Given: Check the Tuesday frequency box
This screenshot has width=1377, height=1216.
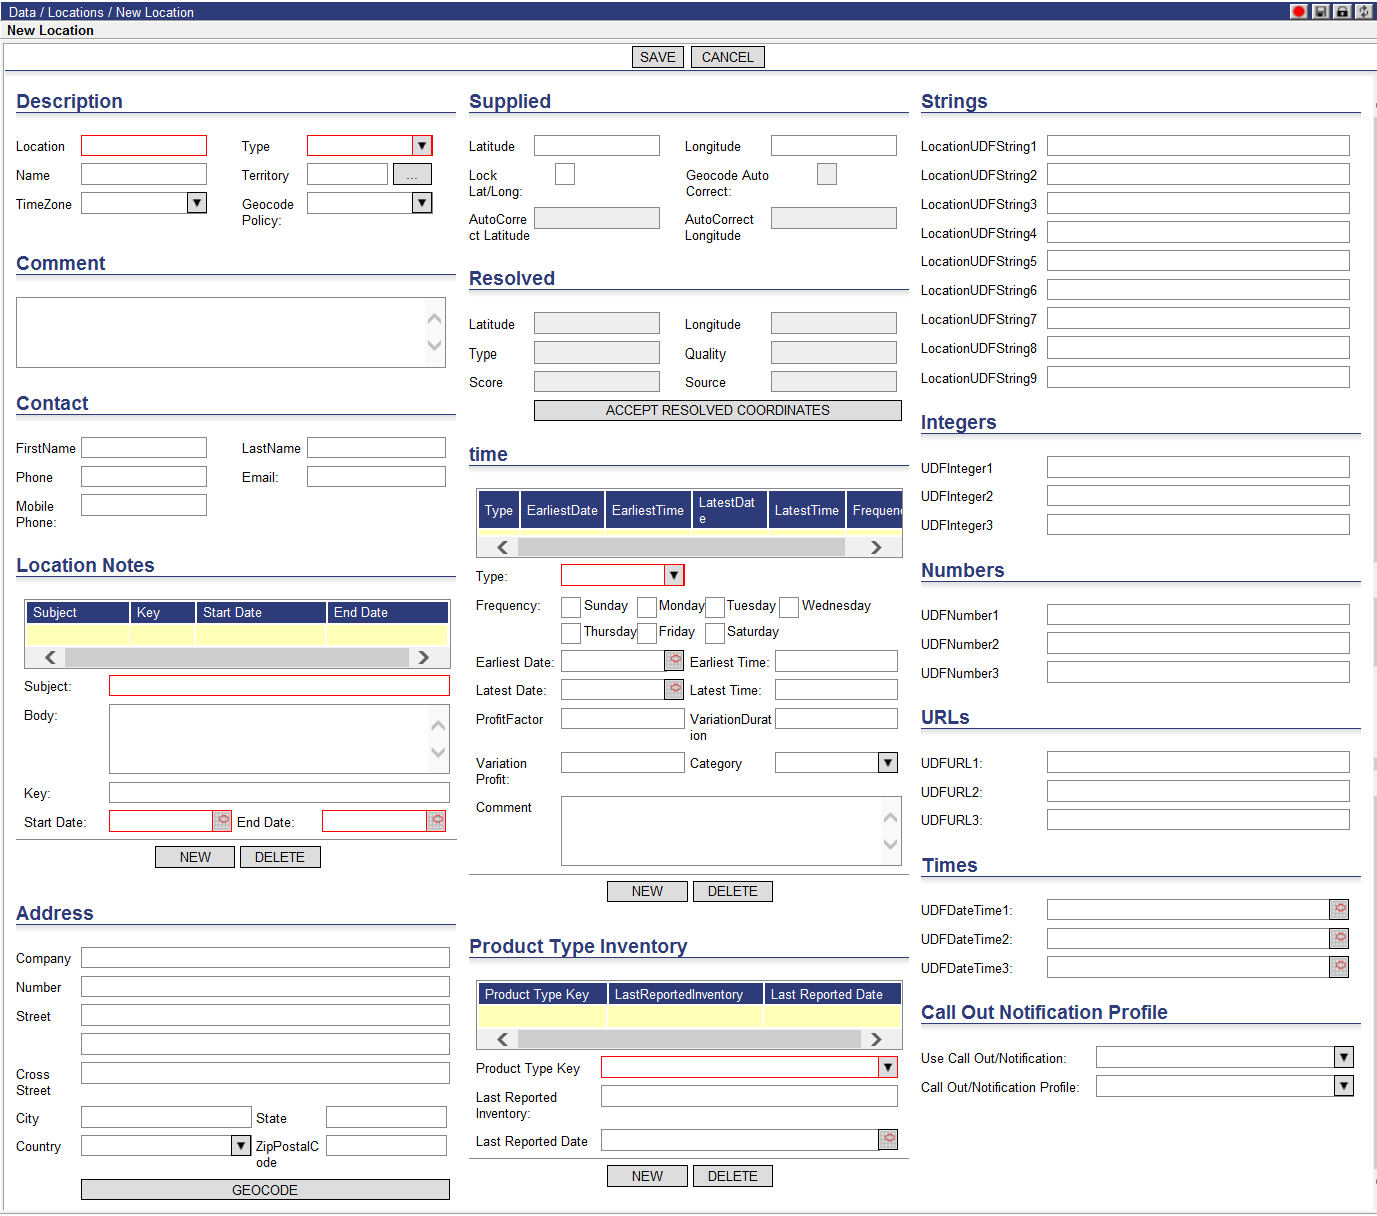Looking at the screenshot, I should coord(714,607).
